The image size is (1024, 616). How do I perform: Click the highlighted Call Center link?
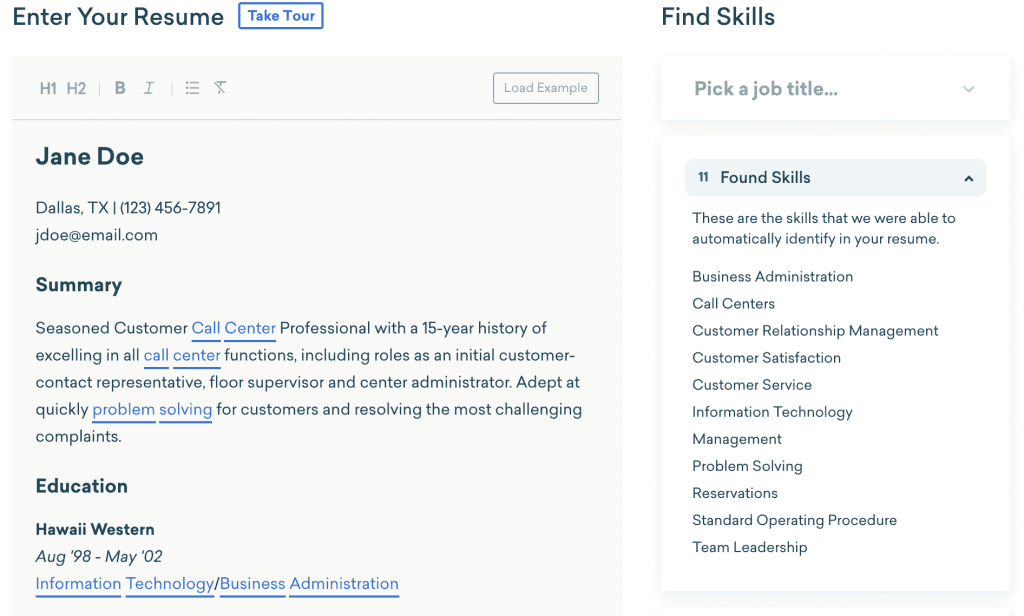point(234,328)
